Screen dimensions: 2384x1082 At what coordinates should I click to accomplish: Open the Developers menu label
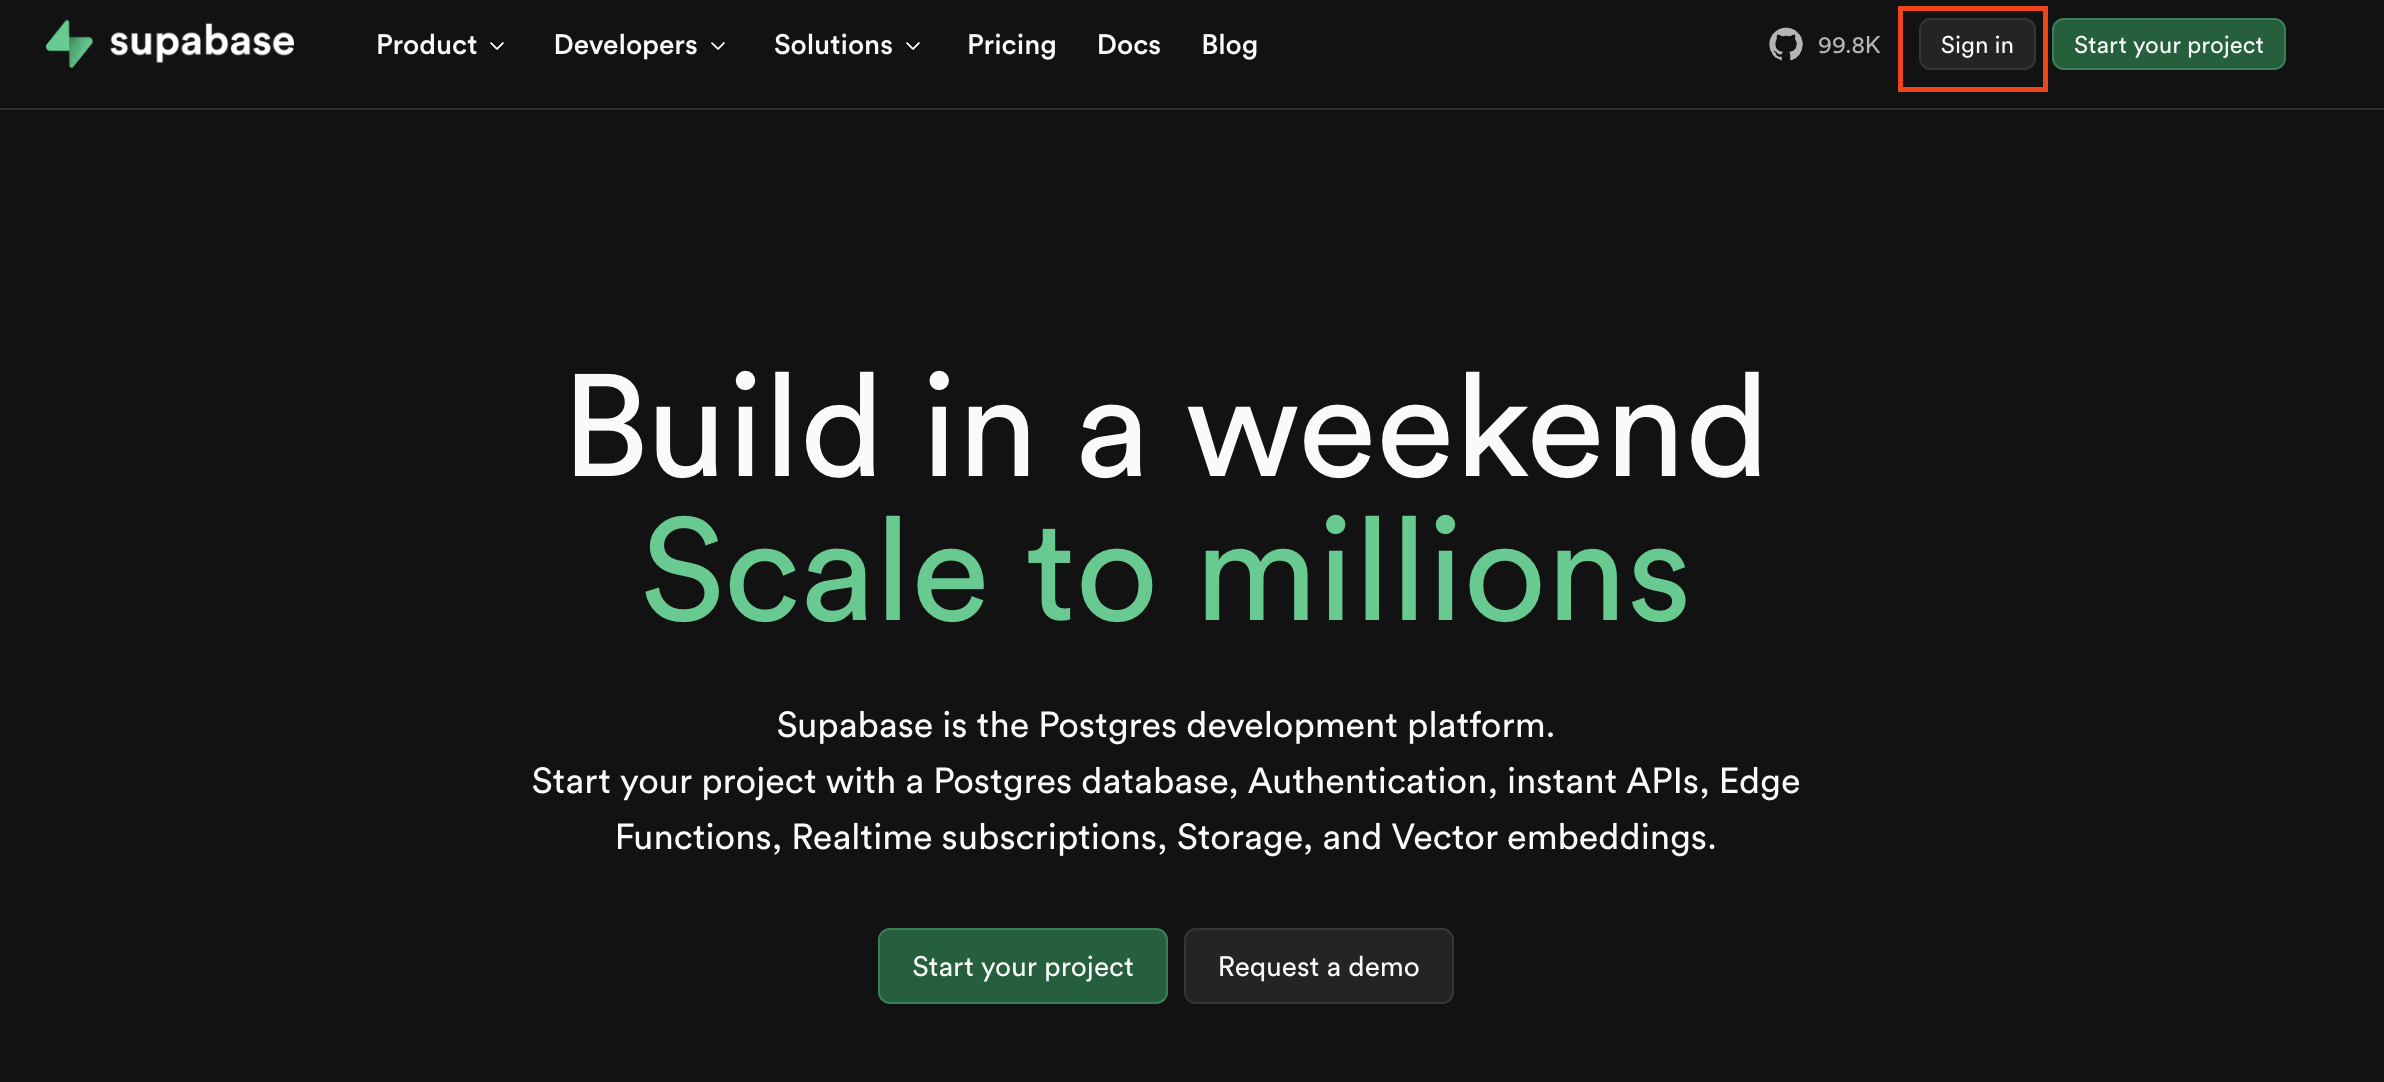[625, 45]
